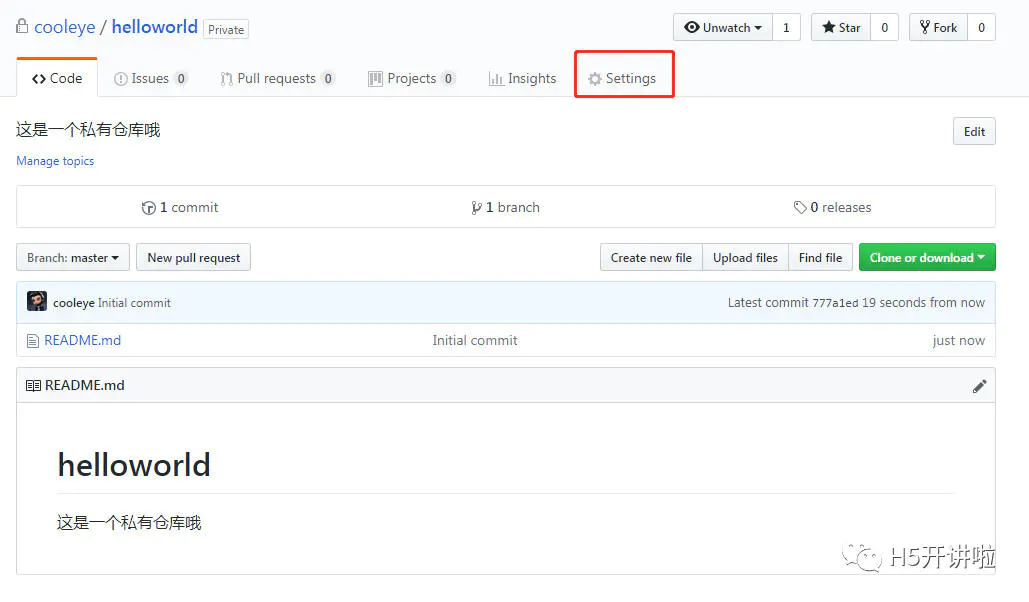The height and width of the screenshot is (602, 1029).
Task: Open the Manage topics link
Action: point(55,161)
